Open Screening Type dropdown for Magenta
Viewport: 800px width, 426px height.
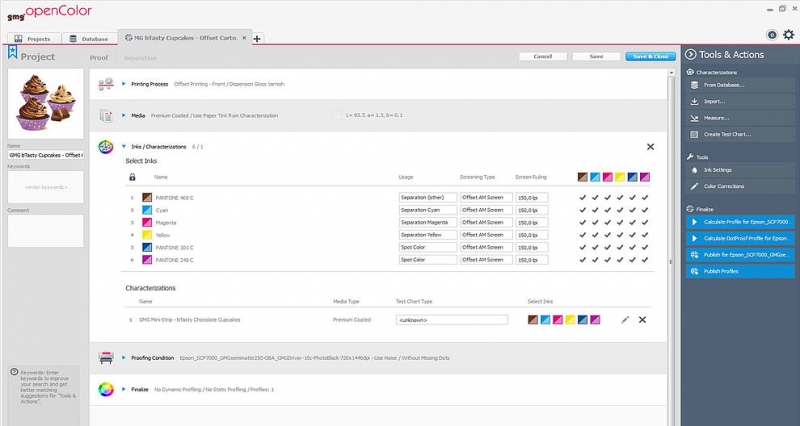pyautogui.click(x=486, y=222)
